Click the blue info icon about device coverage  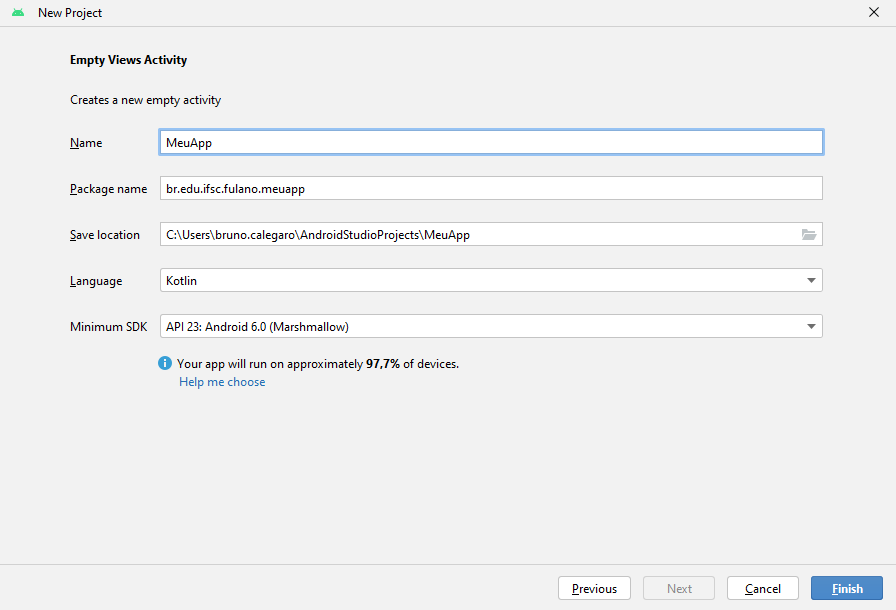pyautogui.click(x=165, y=364)
